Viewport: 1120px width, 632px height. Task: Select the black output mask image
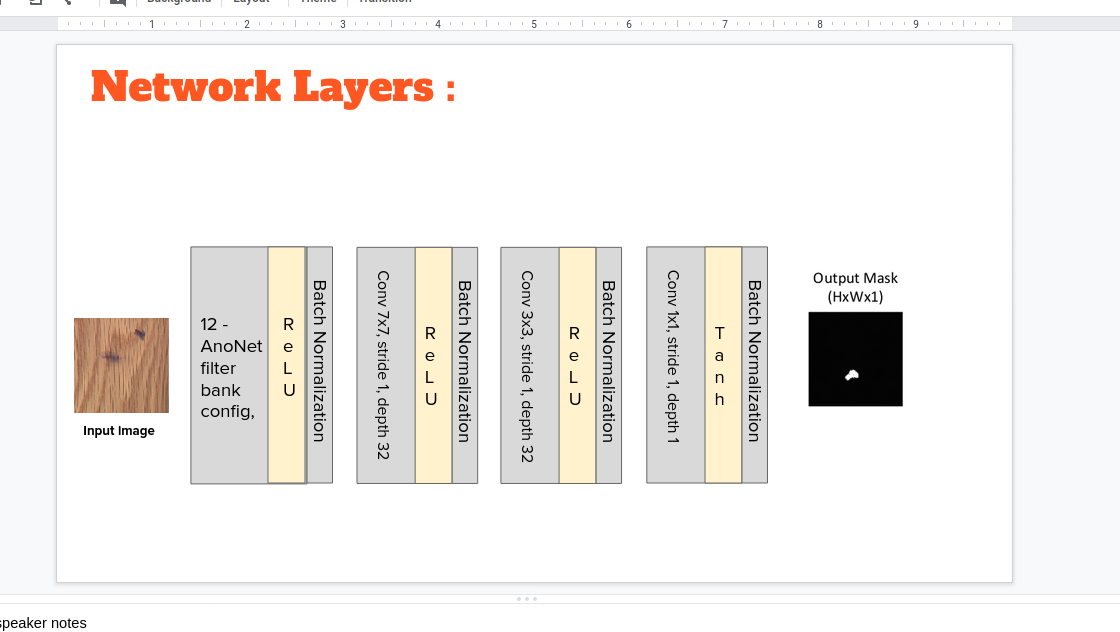855,359
